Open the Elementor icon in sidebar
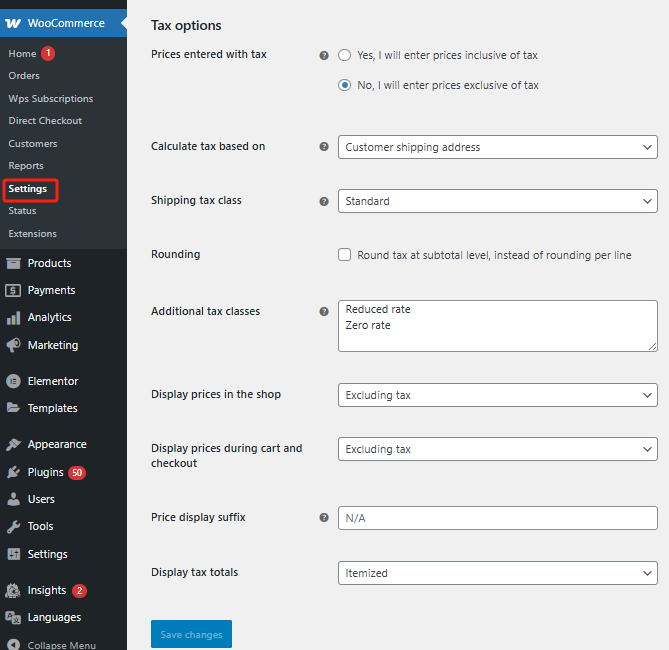 click(13, 381)
